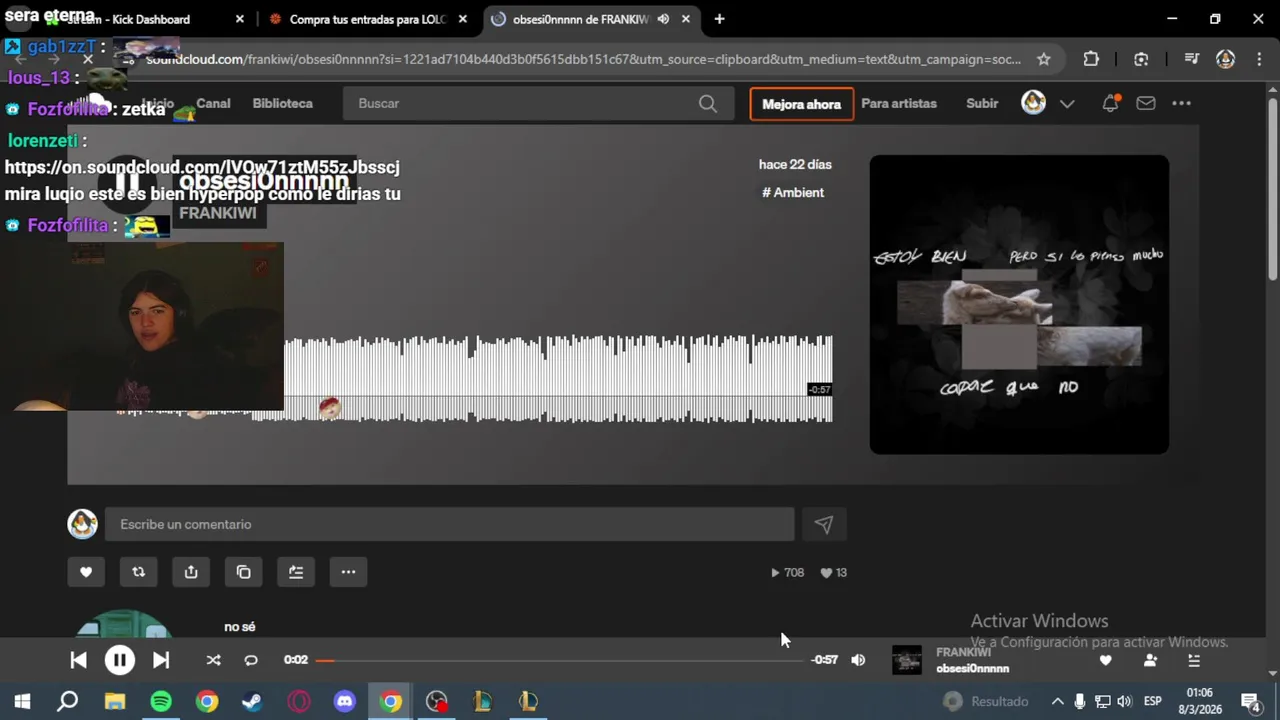Open File Explorer from the taskbar
The image size is (1280, 720).
[x=115, y=701]
